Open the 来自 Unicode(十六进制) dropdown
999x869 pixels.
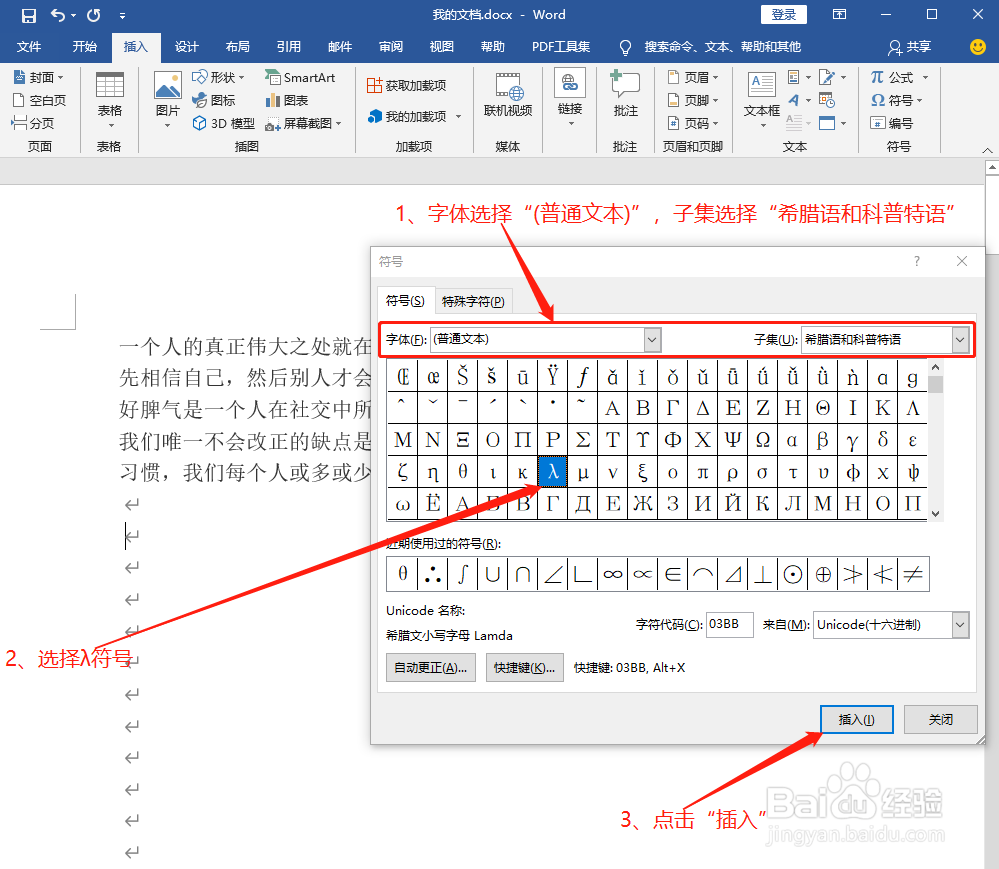[x=960, y=625]
